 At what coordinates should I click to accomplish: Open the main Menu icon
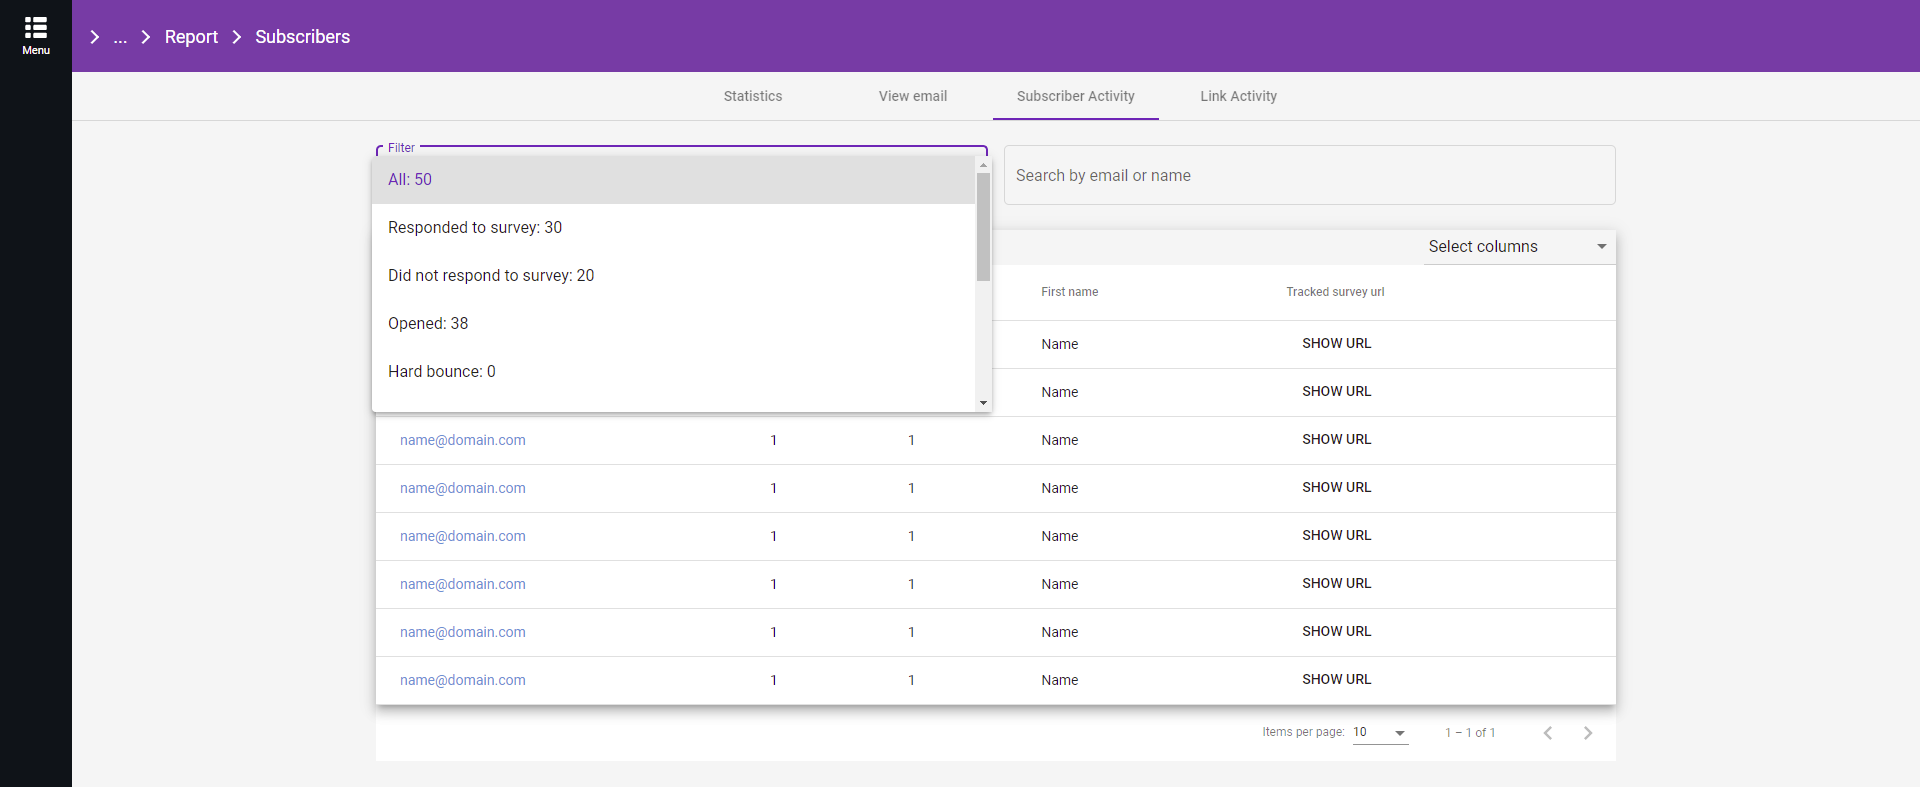(36, 36)
